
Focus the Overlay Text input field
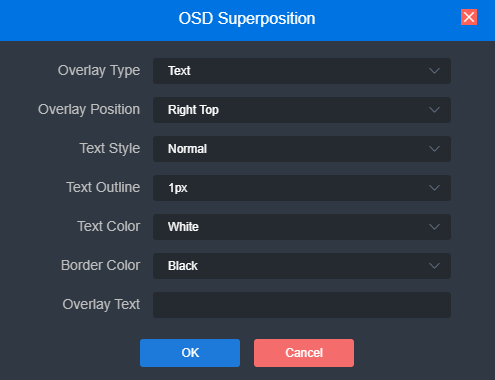coord(302,305)
